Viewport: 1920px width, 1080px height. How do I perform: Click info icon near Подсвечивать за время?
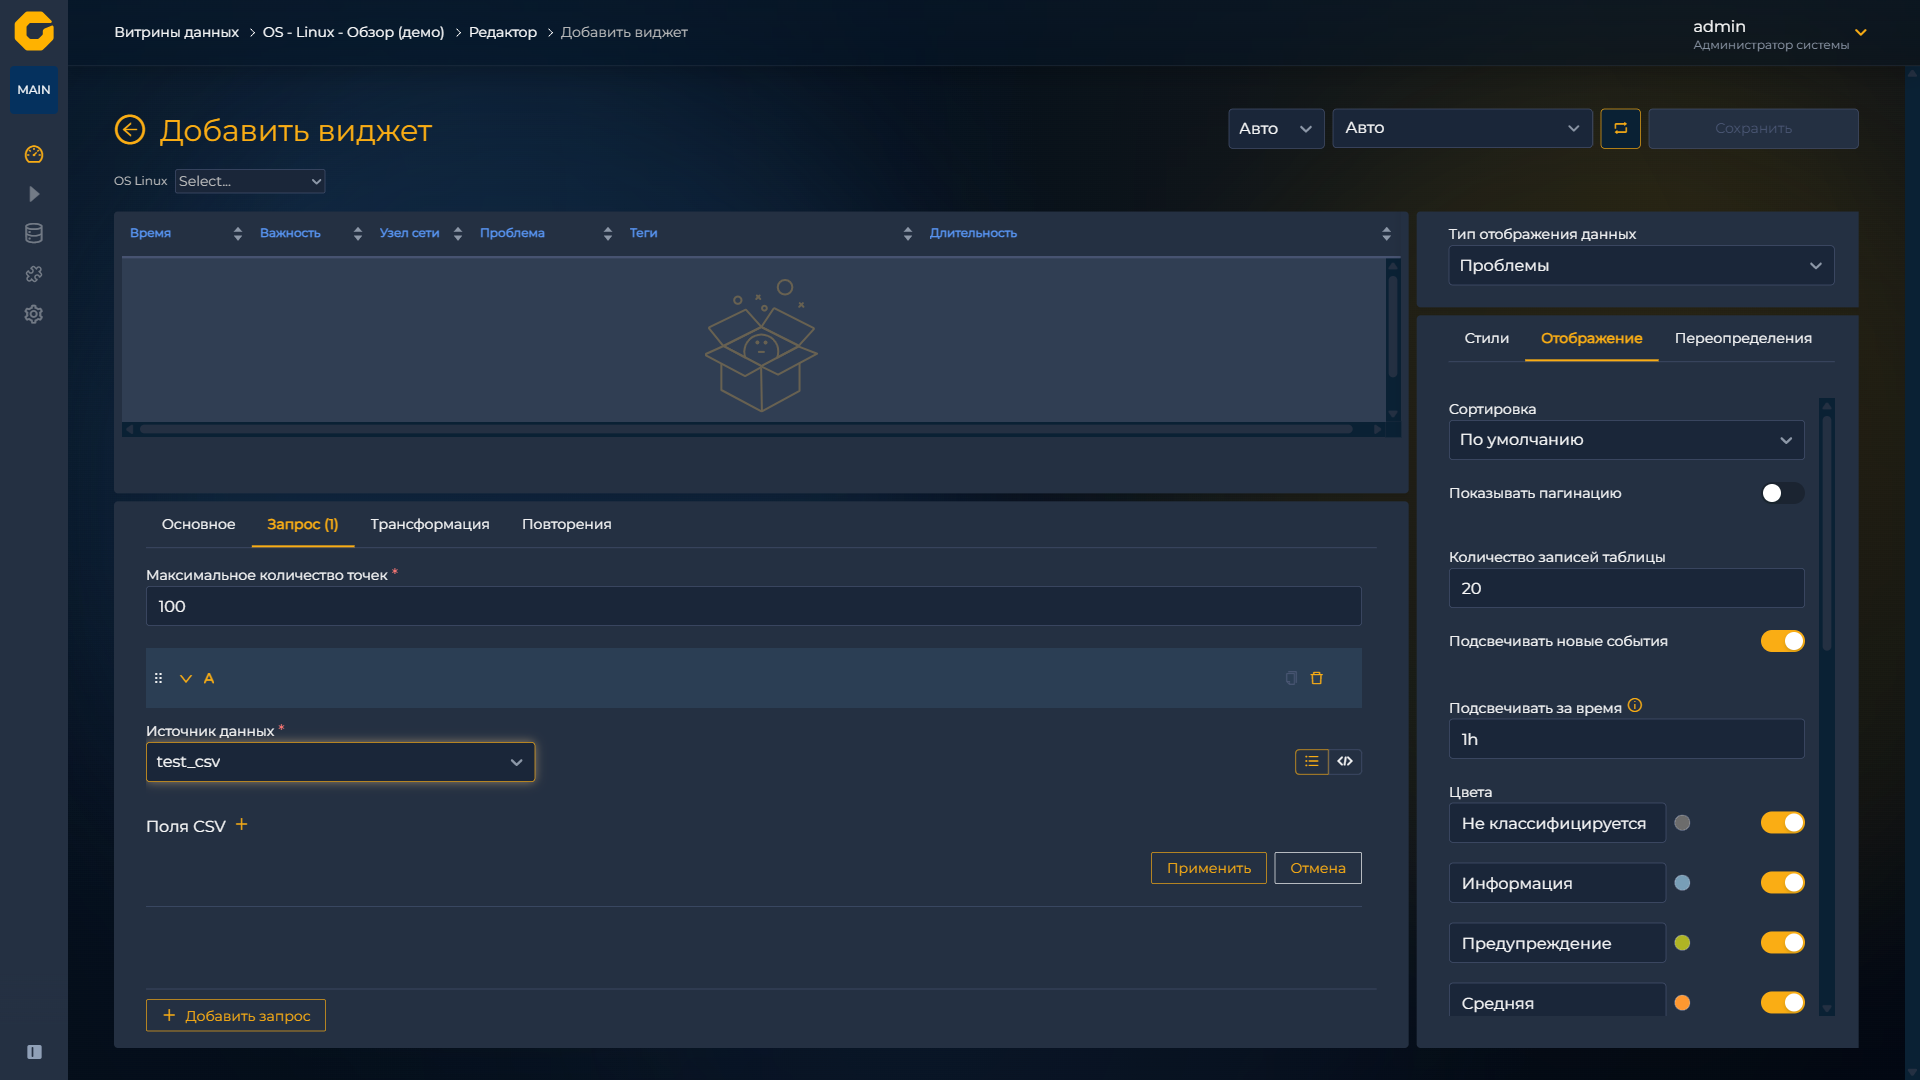1635,706
